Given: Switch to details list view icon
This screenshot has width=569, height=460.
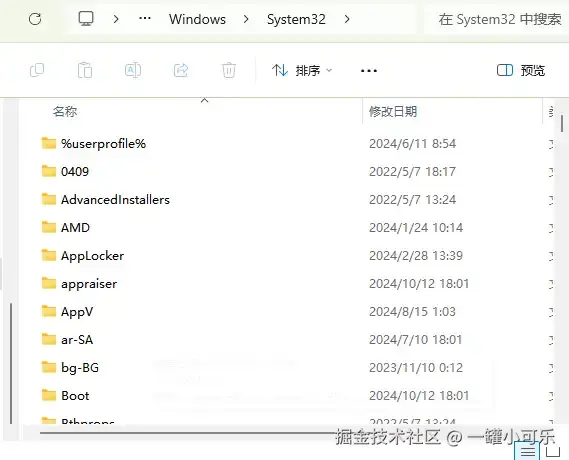Looking at the screenshot, I should (x=527, y=451).
